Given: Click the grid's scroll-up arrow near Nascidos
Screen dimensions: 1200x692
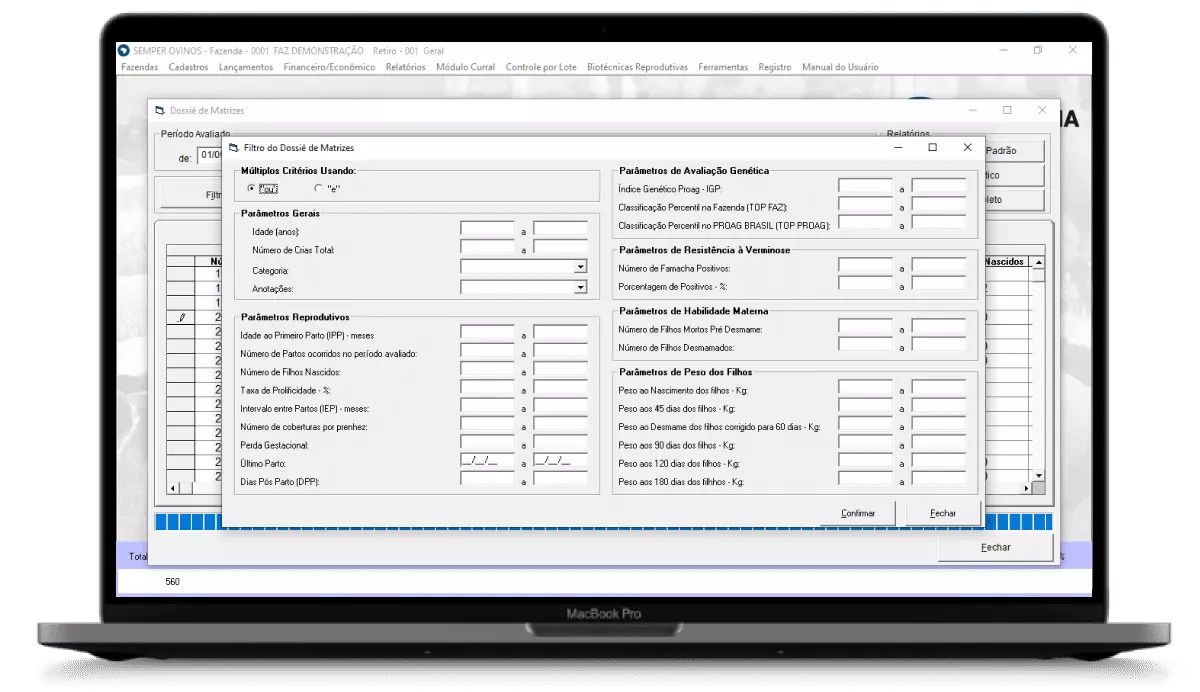Looking at the screenshot, I should tap(1038, 262).
